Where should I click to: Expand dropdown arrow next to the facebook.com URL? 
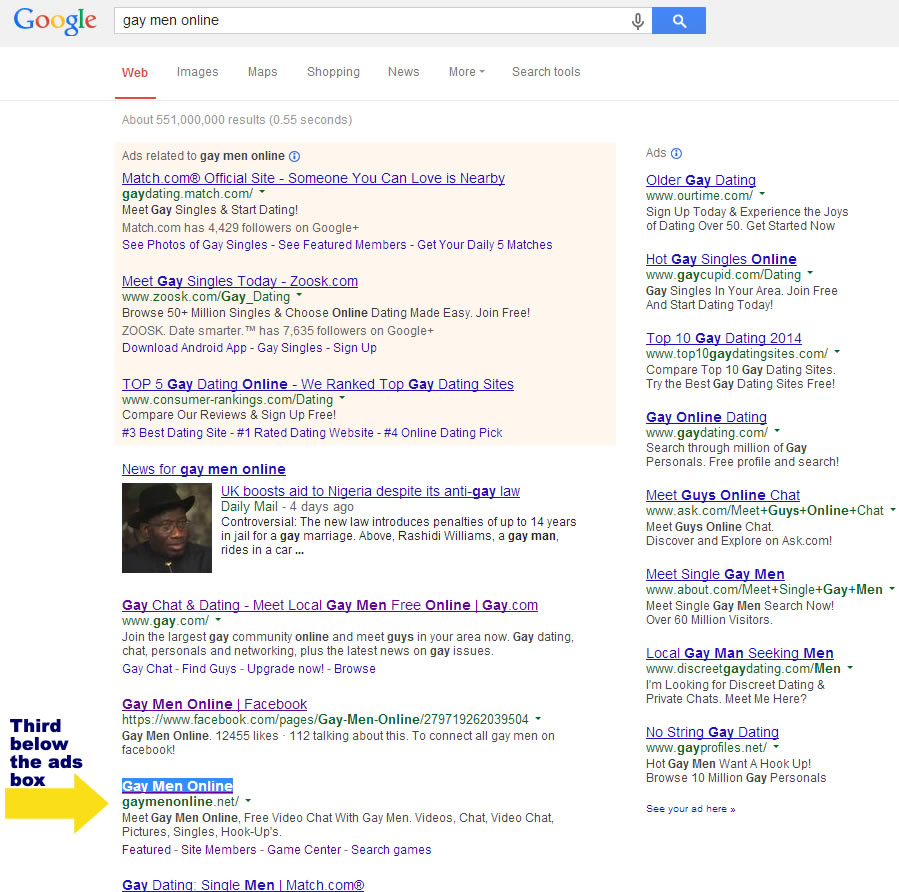click(x=538, y=718)
